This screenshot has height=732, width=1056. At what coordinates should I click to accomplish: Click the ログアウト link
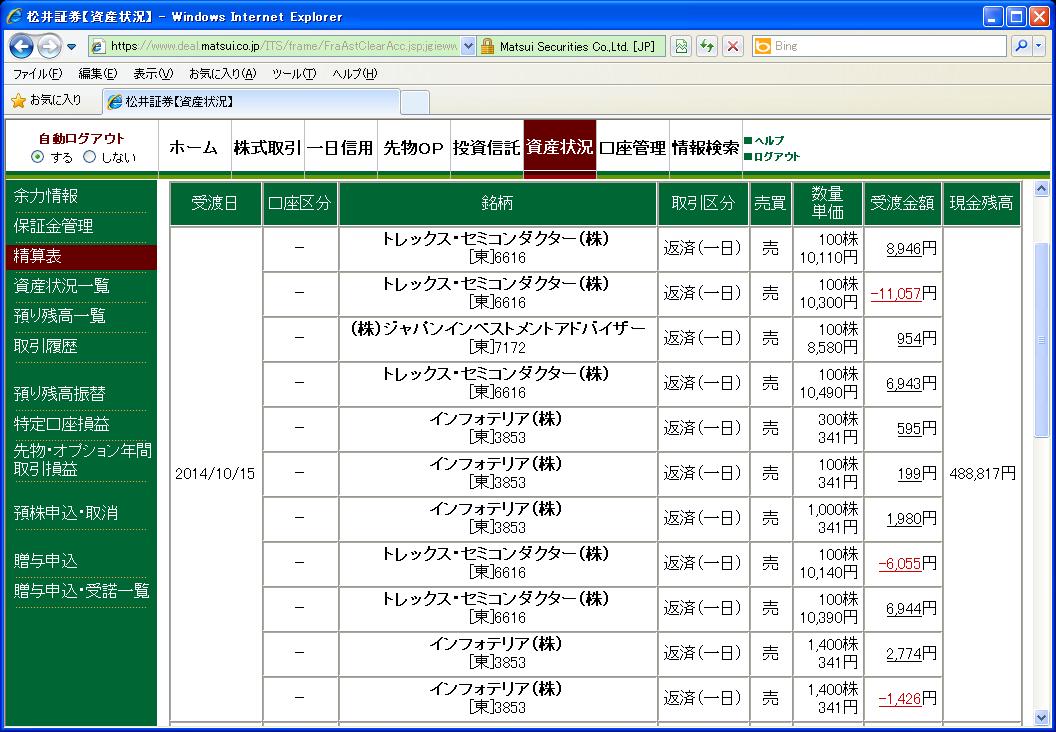(777, 156)
